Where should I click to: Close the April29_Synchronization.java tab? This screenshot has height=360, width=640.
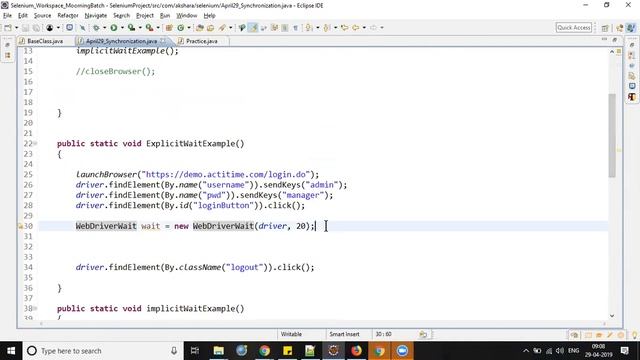click(x=163, y=41)
